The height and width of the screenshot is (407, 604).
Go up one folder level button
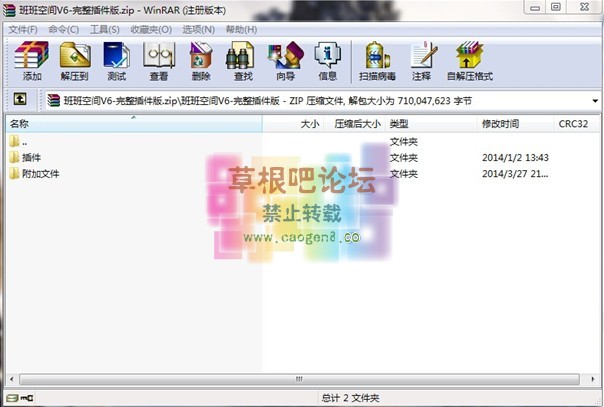coord(20,99)
